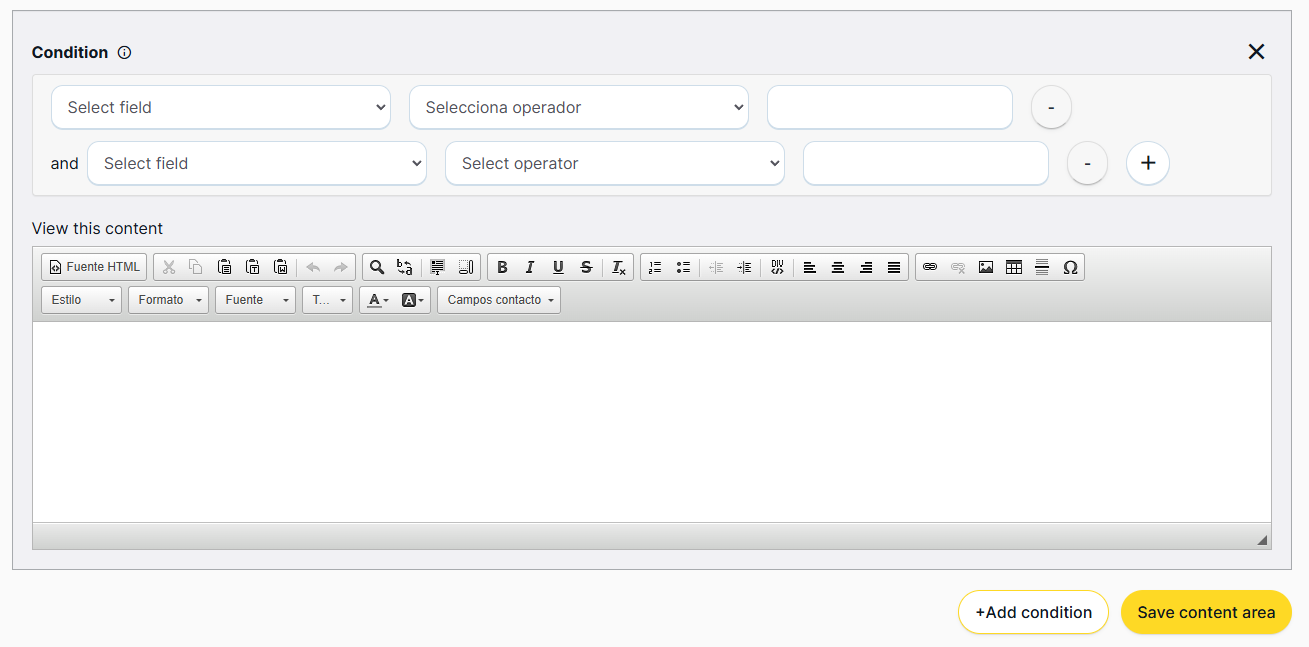
Task: Open the insert link tool
Action: point(930,267)
